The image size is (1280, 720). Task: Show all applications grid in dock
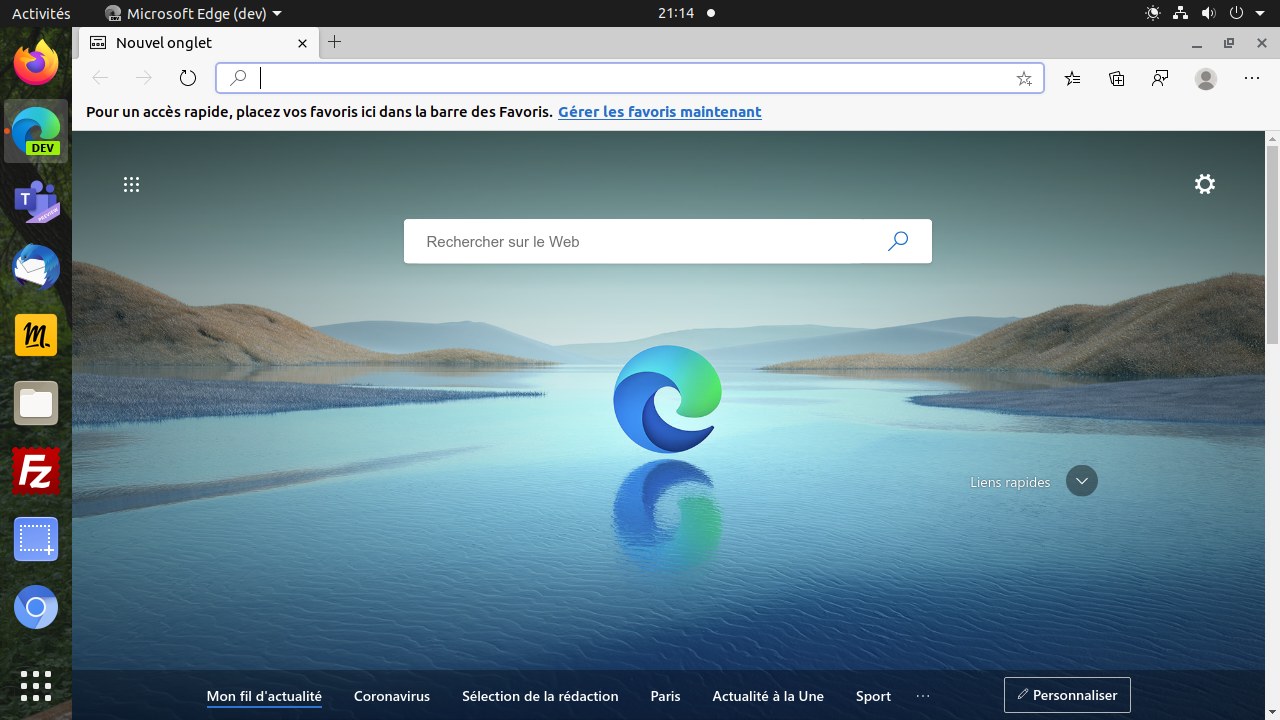[x=36, y=685]
